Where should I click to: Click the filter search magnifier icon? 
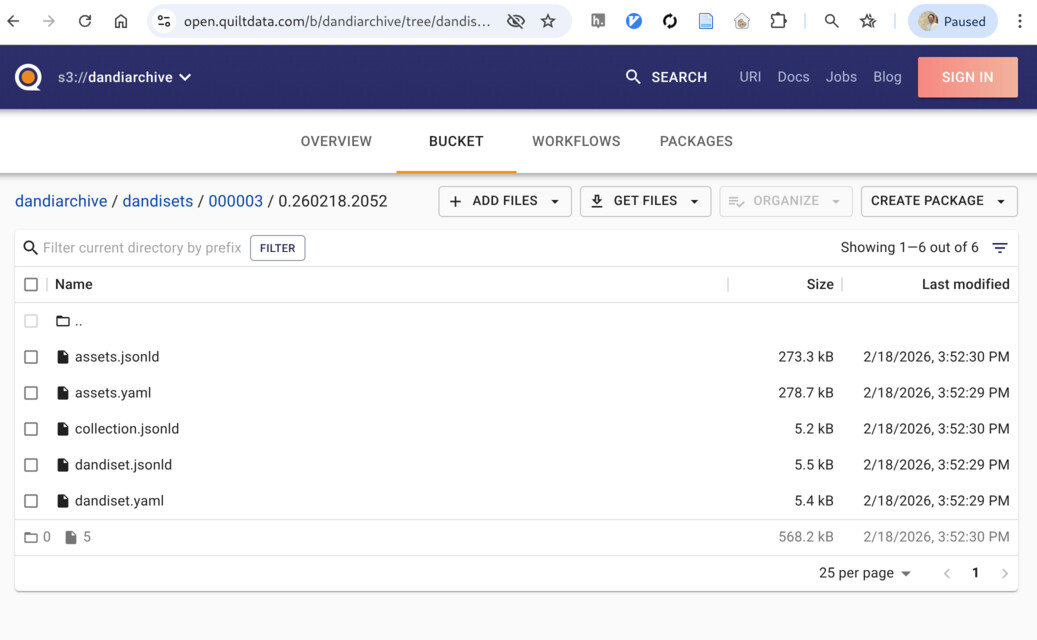point(30,248)
